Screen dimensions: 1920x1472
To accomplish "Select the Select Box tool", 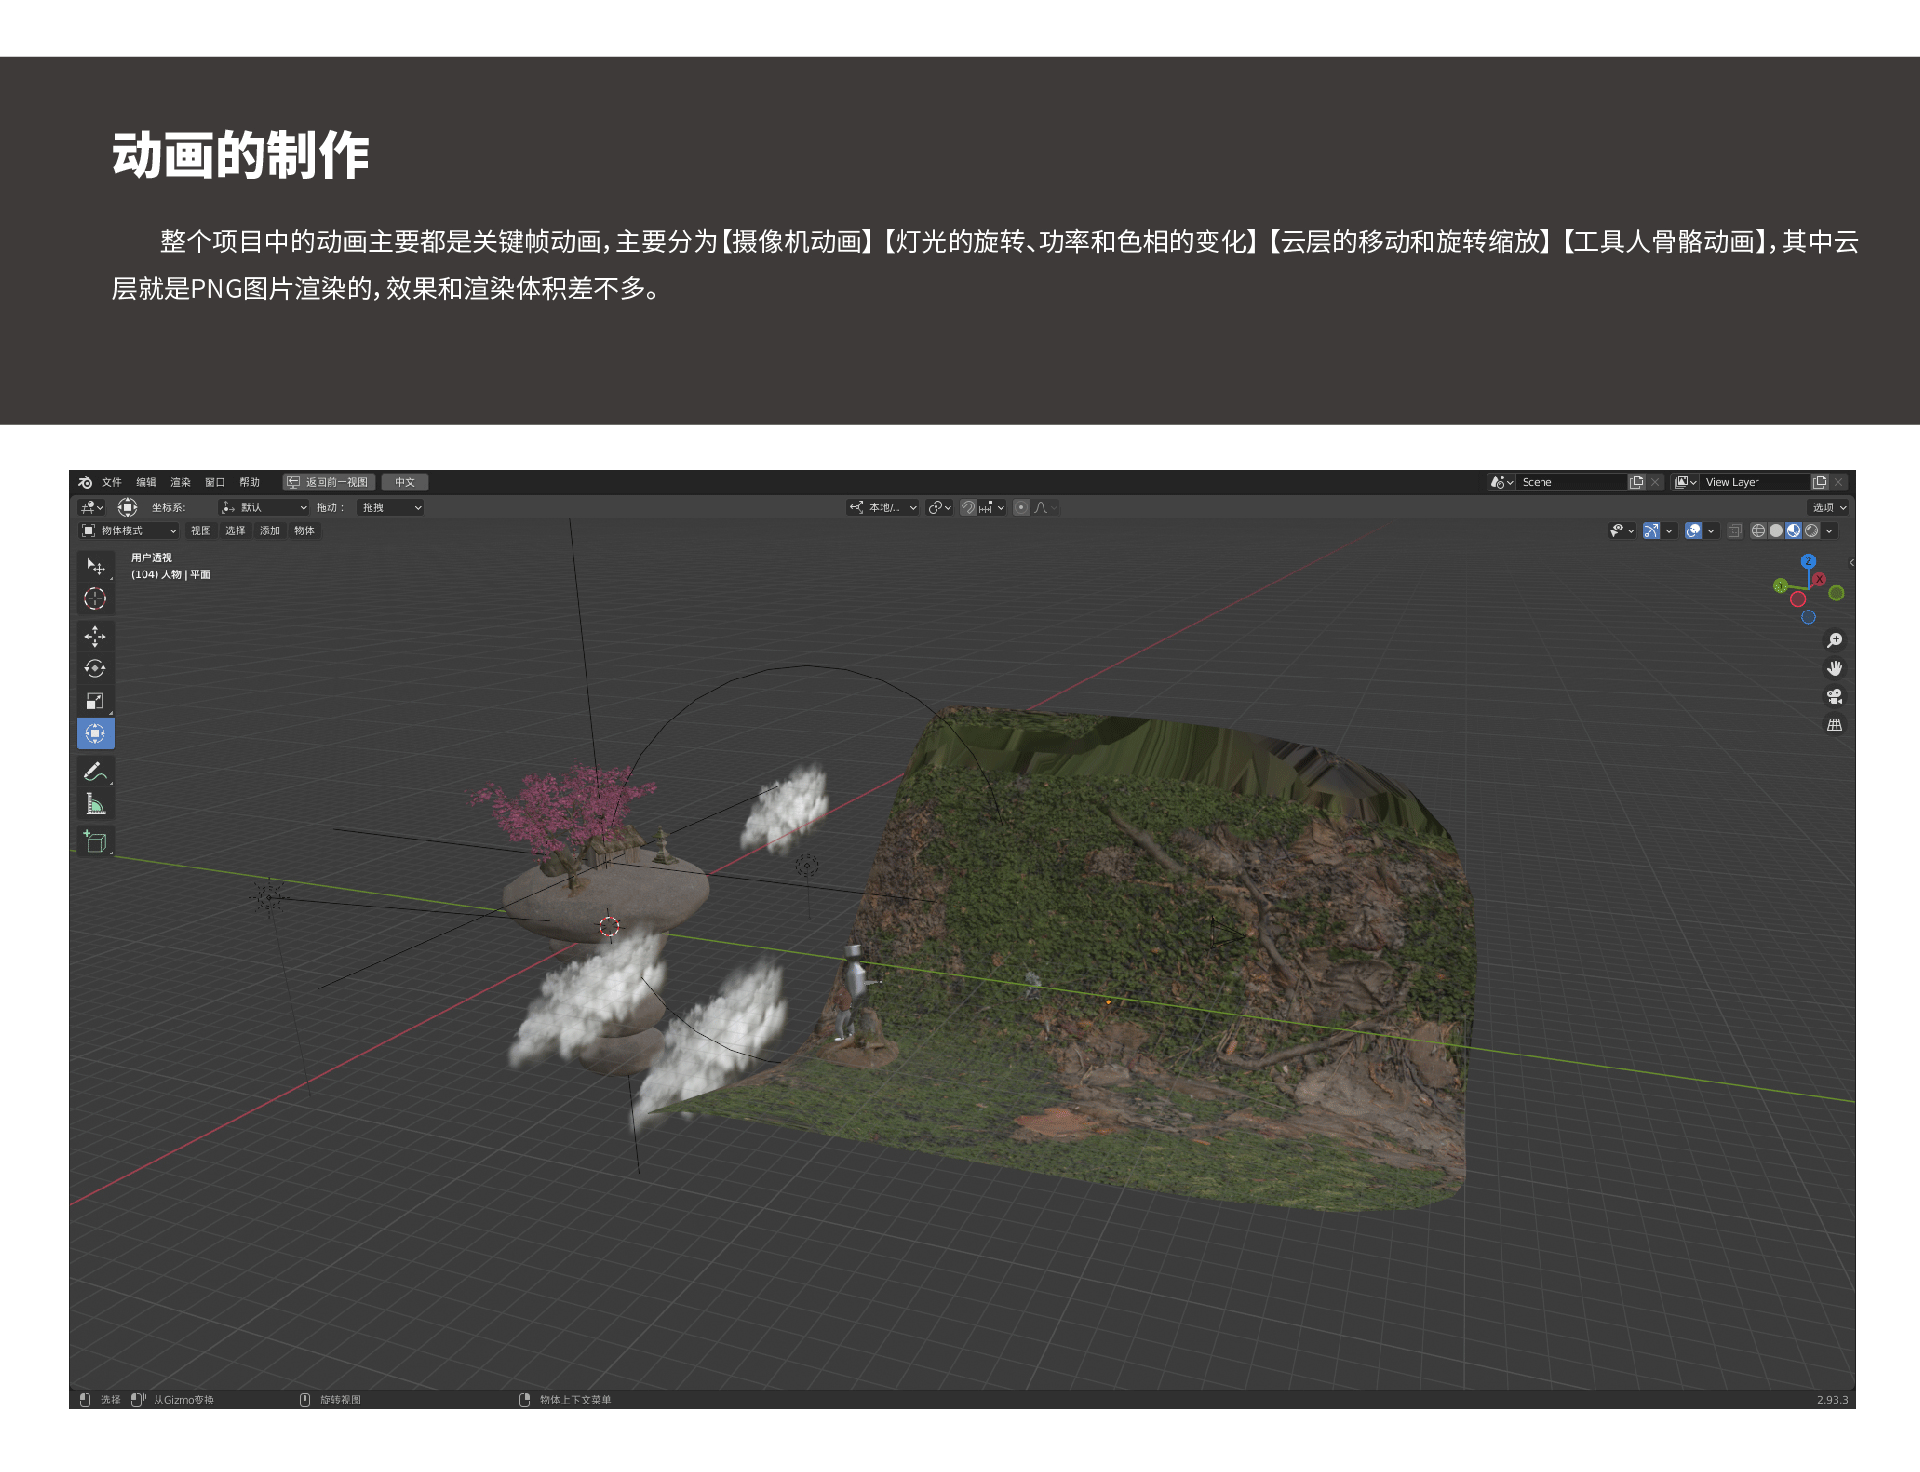I will [95, 566].
